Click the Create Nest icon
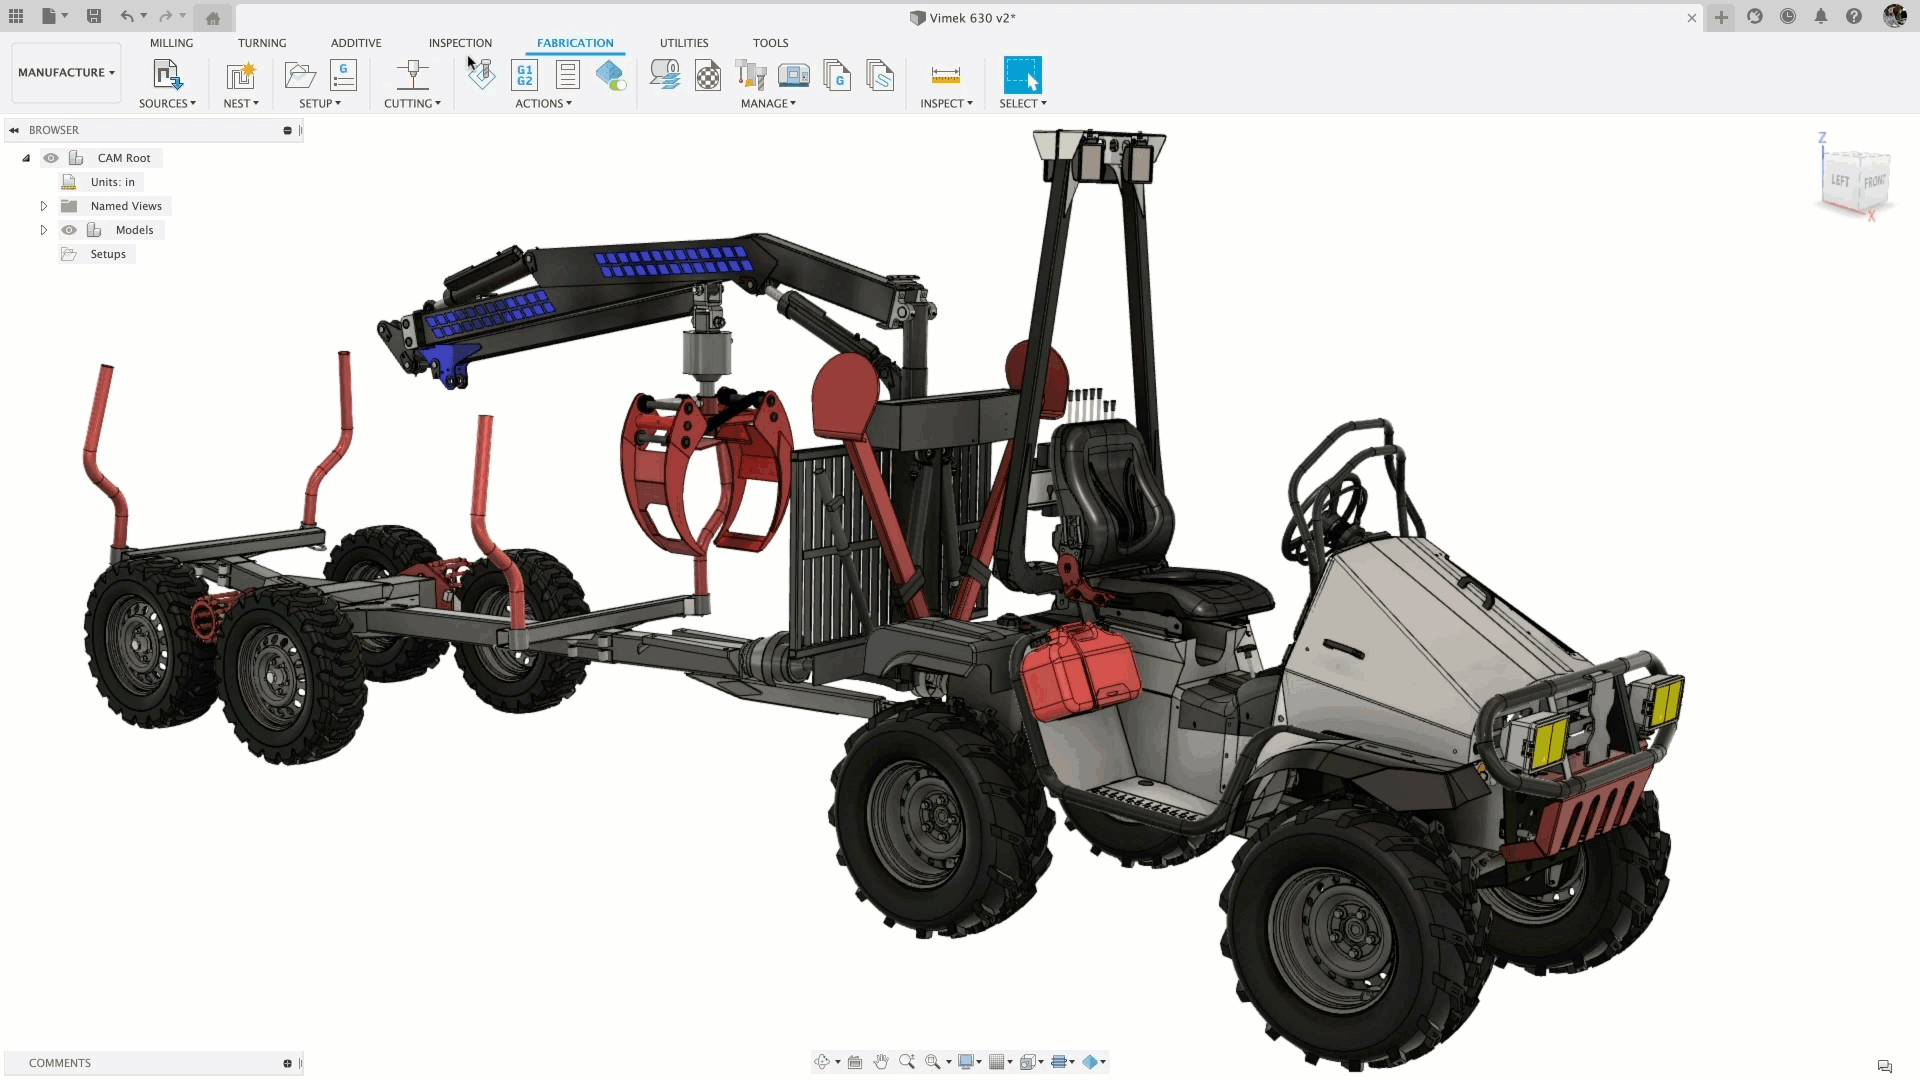This screenshot has width=1920, height=1080. click(241, 76)
